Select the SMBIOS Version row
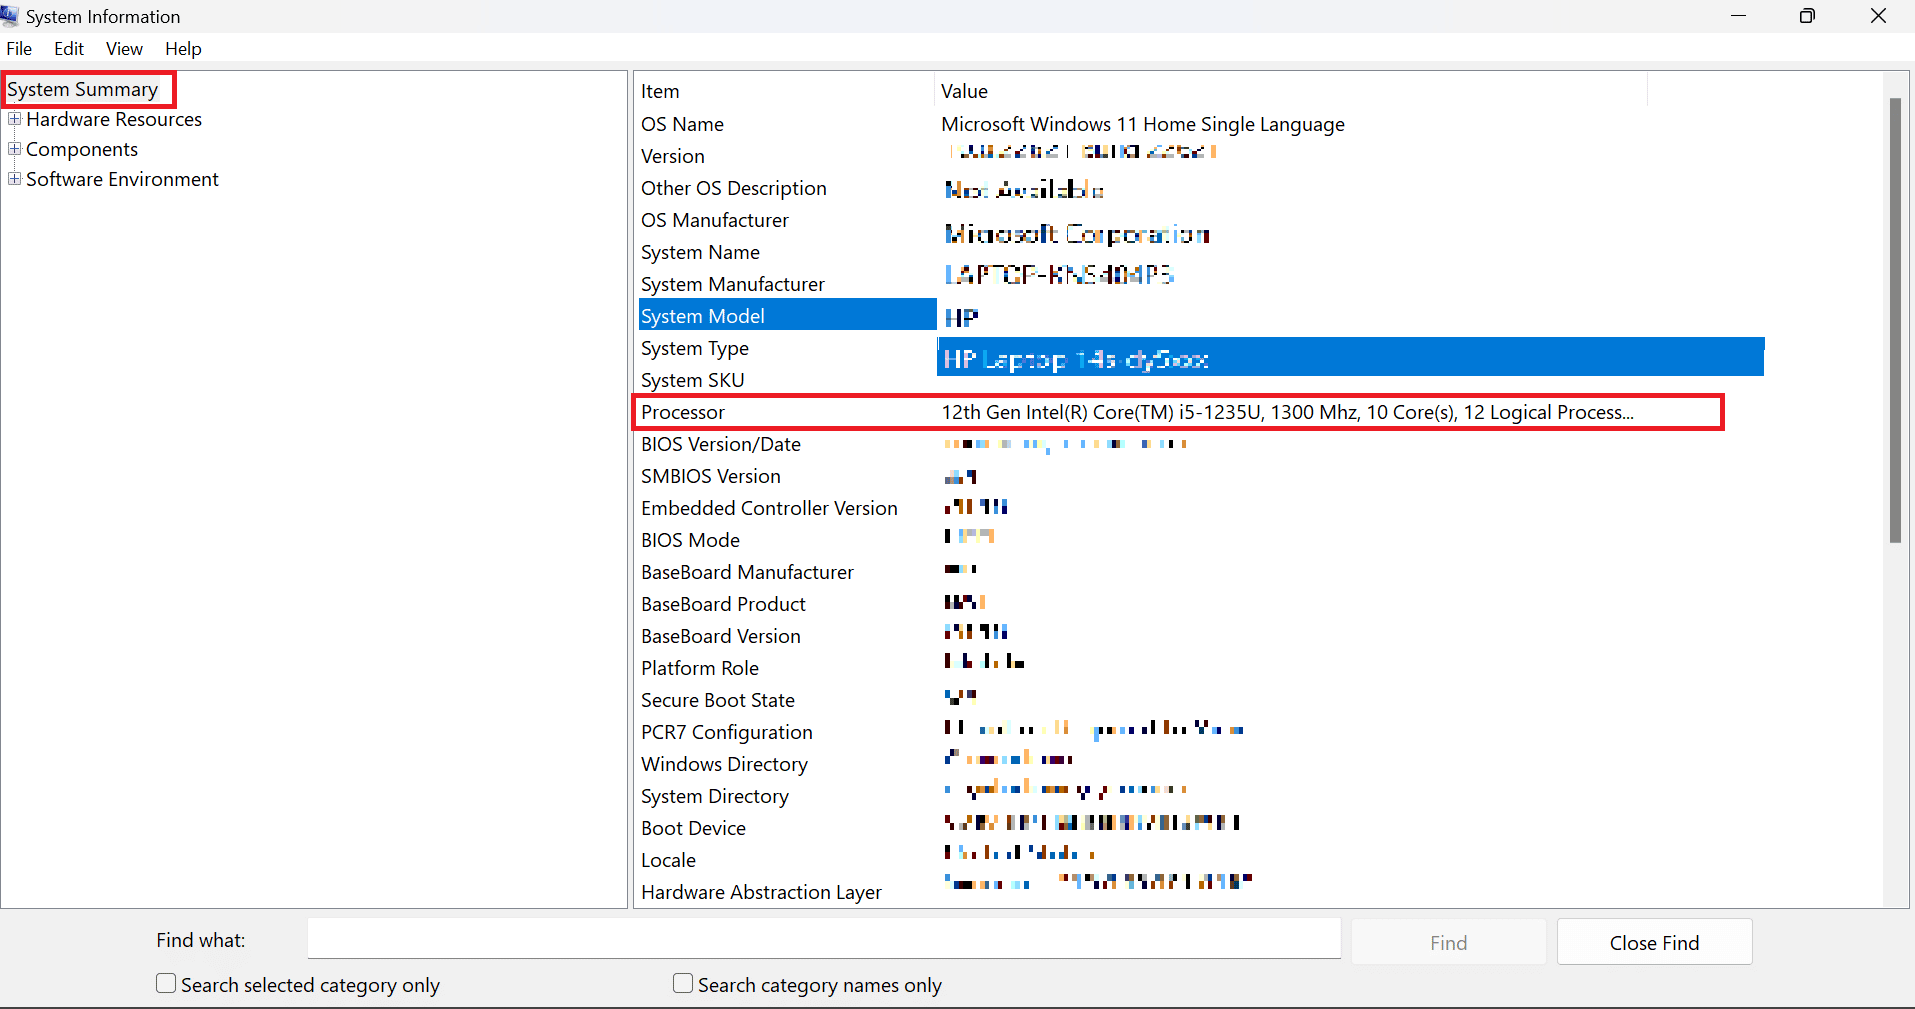The image size is (1915, 1009). (x=1200, y=476)
